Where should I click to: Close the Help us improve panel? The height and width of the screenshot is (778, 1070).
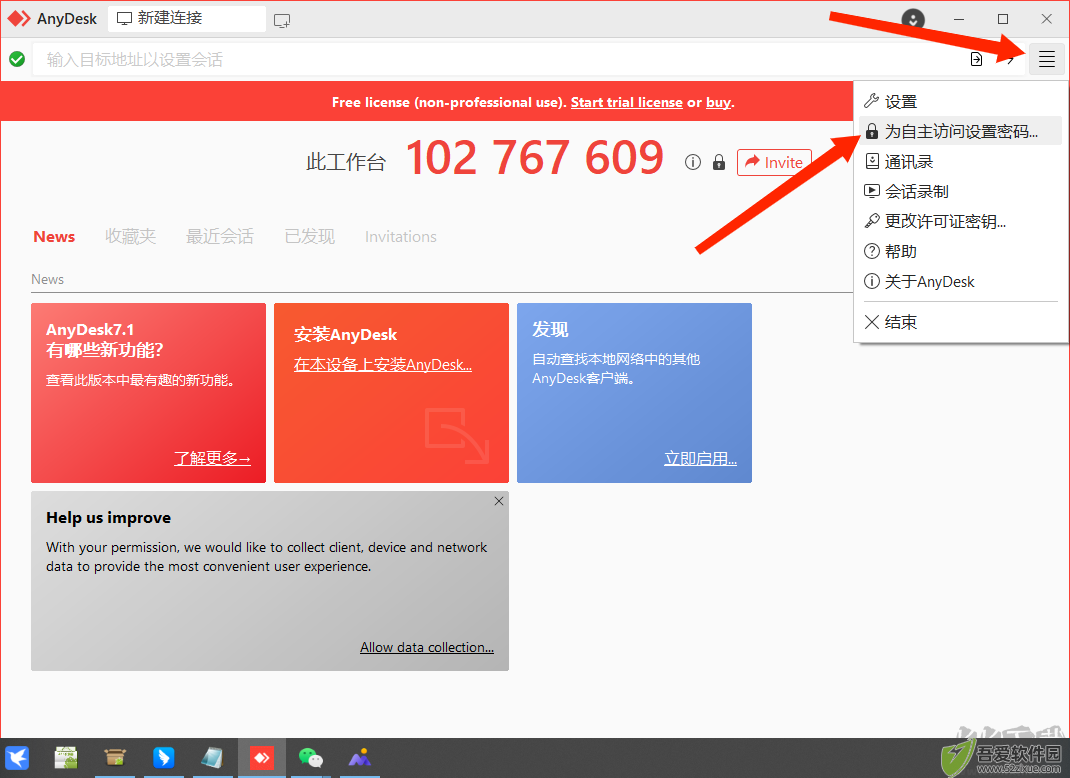(x=499, y=501)
